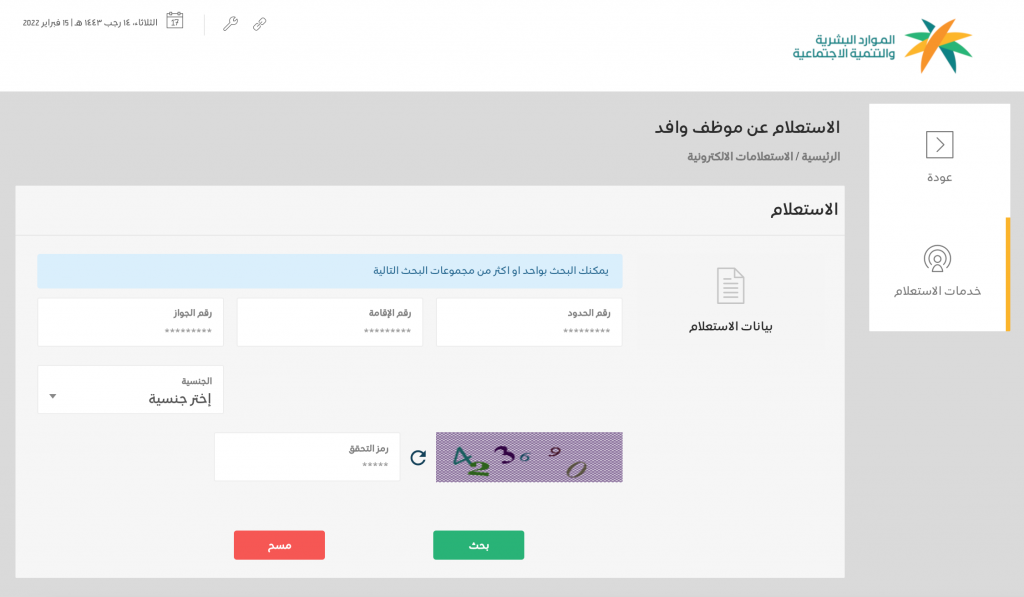Viewport: 1024px width, 597px height.
Task: Focus the رقم الجواز input field
Action: pos(131,322)
